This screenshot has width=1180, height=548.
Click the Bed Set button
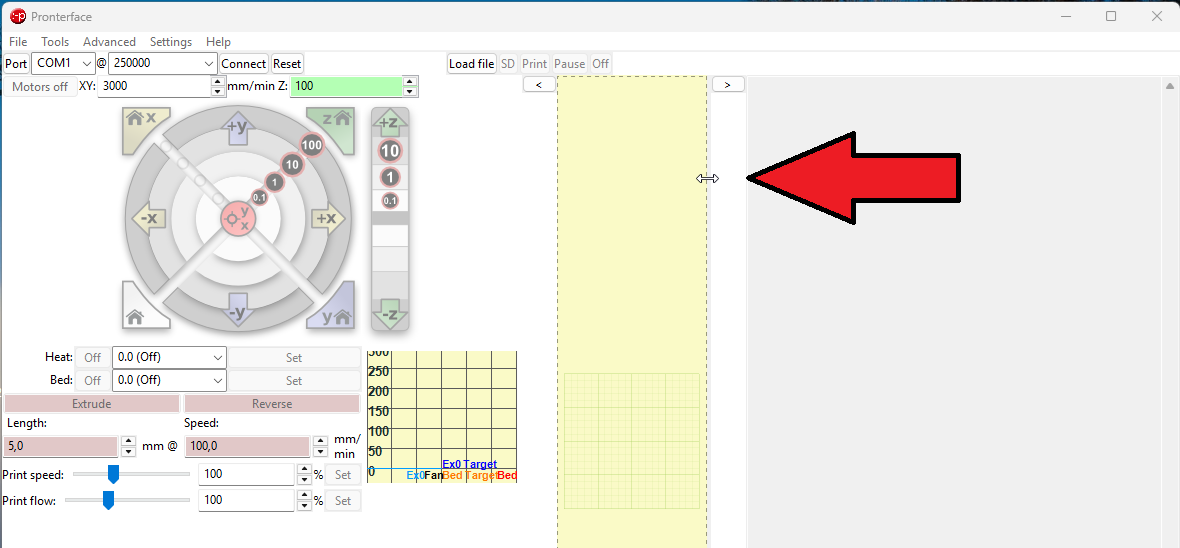[x=294, y=380]
